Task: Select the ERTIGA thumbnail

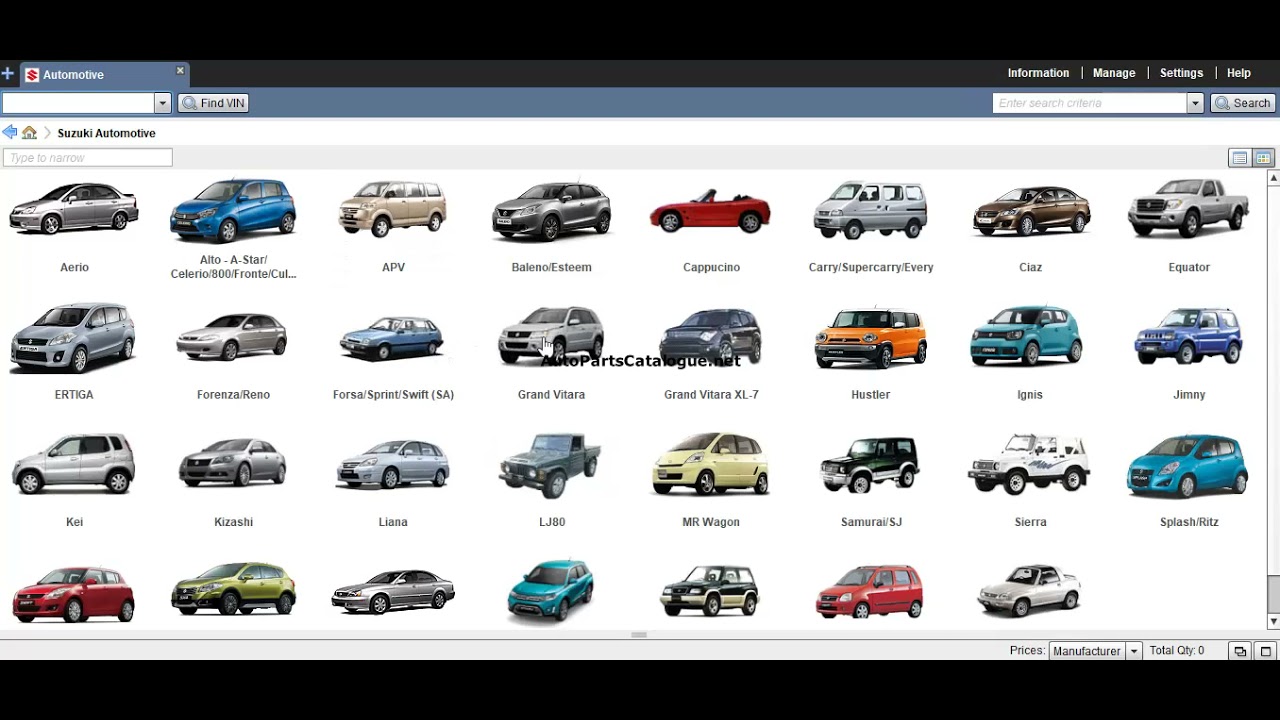Action: tap(72, 338)
